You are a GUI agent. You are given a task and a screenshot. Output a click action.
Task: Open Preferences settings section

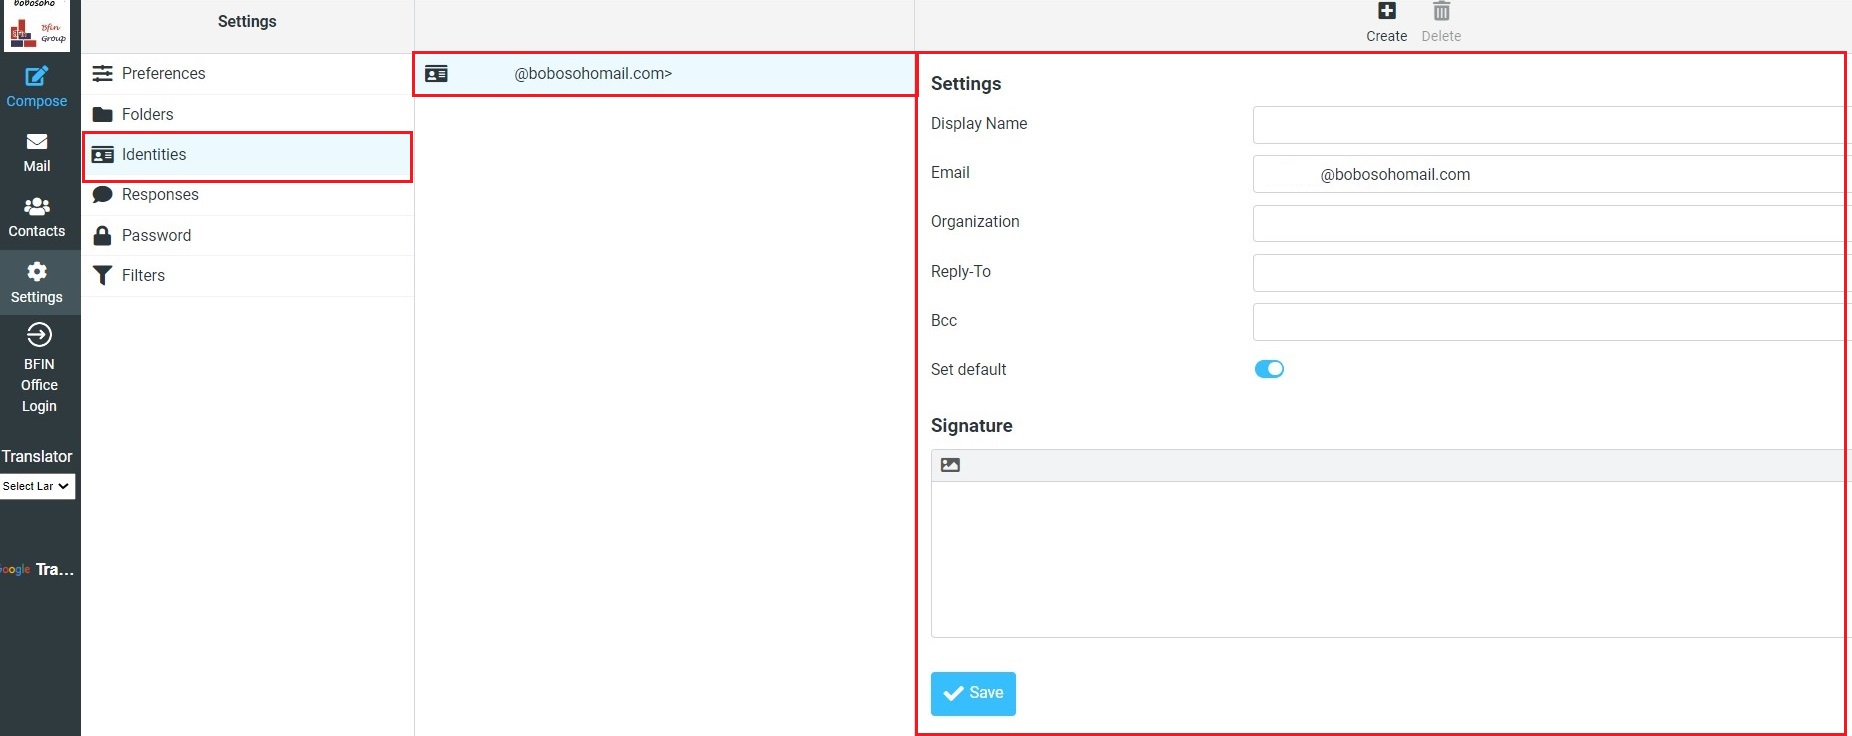pyautogui.click(x=163, y=74)
